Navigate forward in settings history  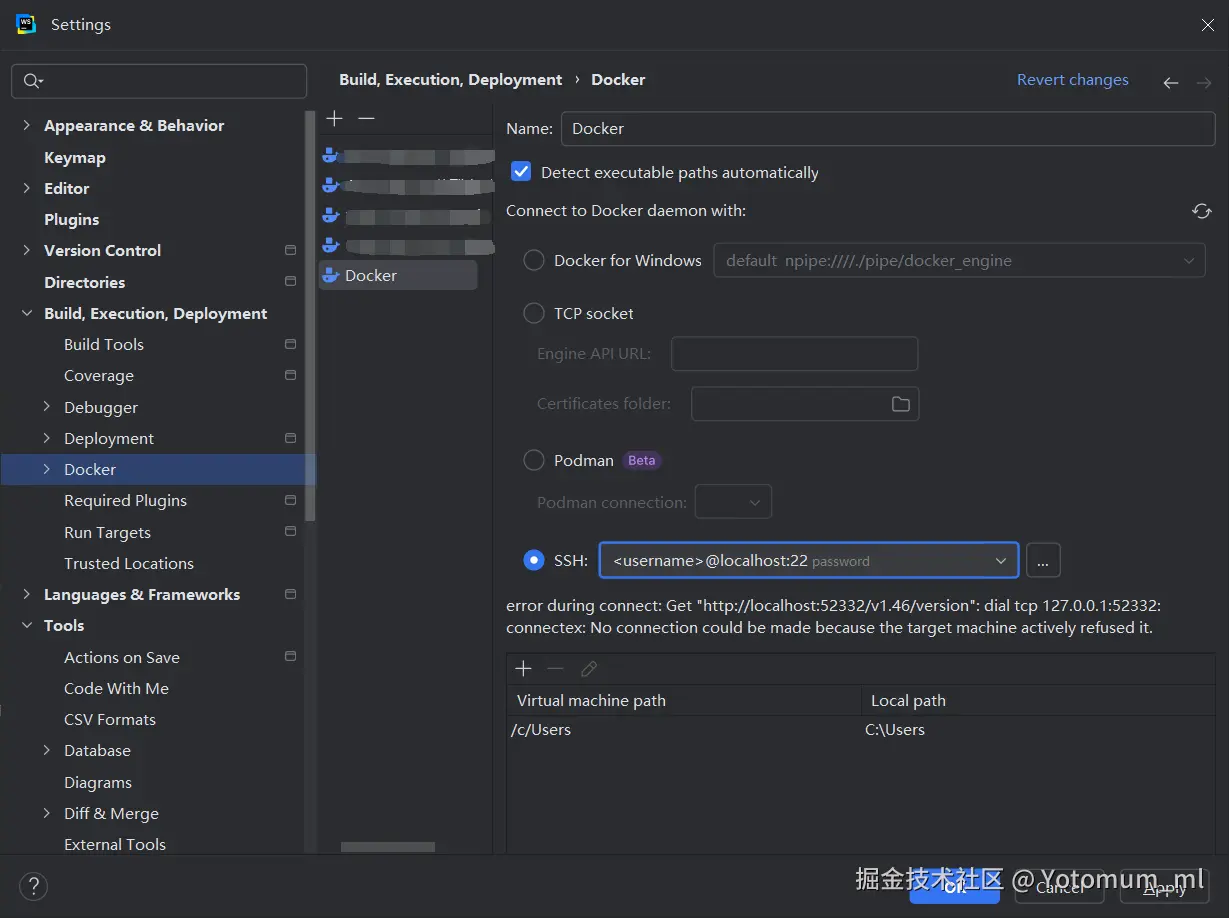[x=1204, y=83]
